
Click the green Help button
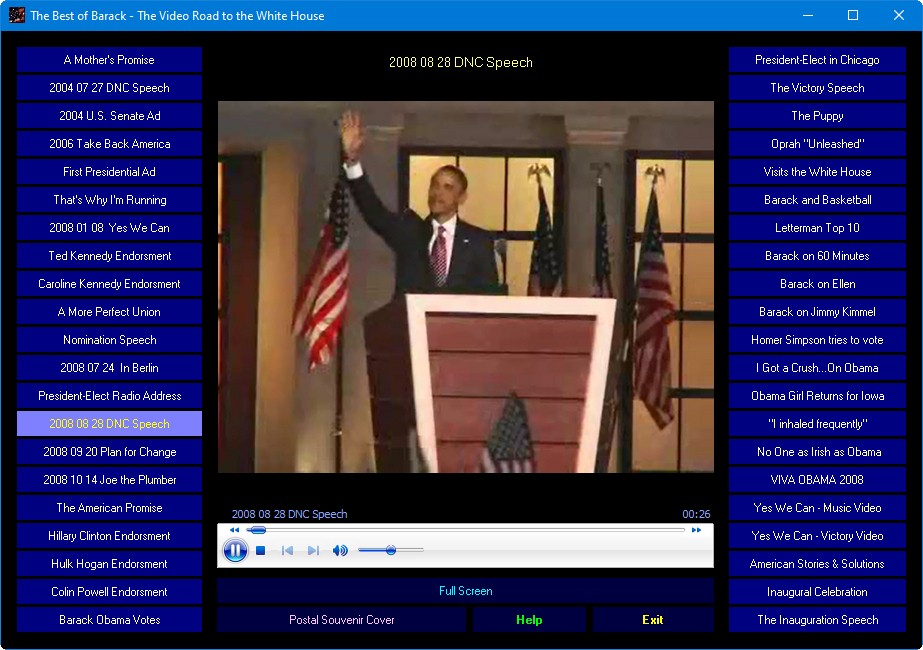pos(529,619)
